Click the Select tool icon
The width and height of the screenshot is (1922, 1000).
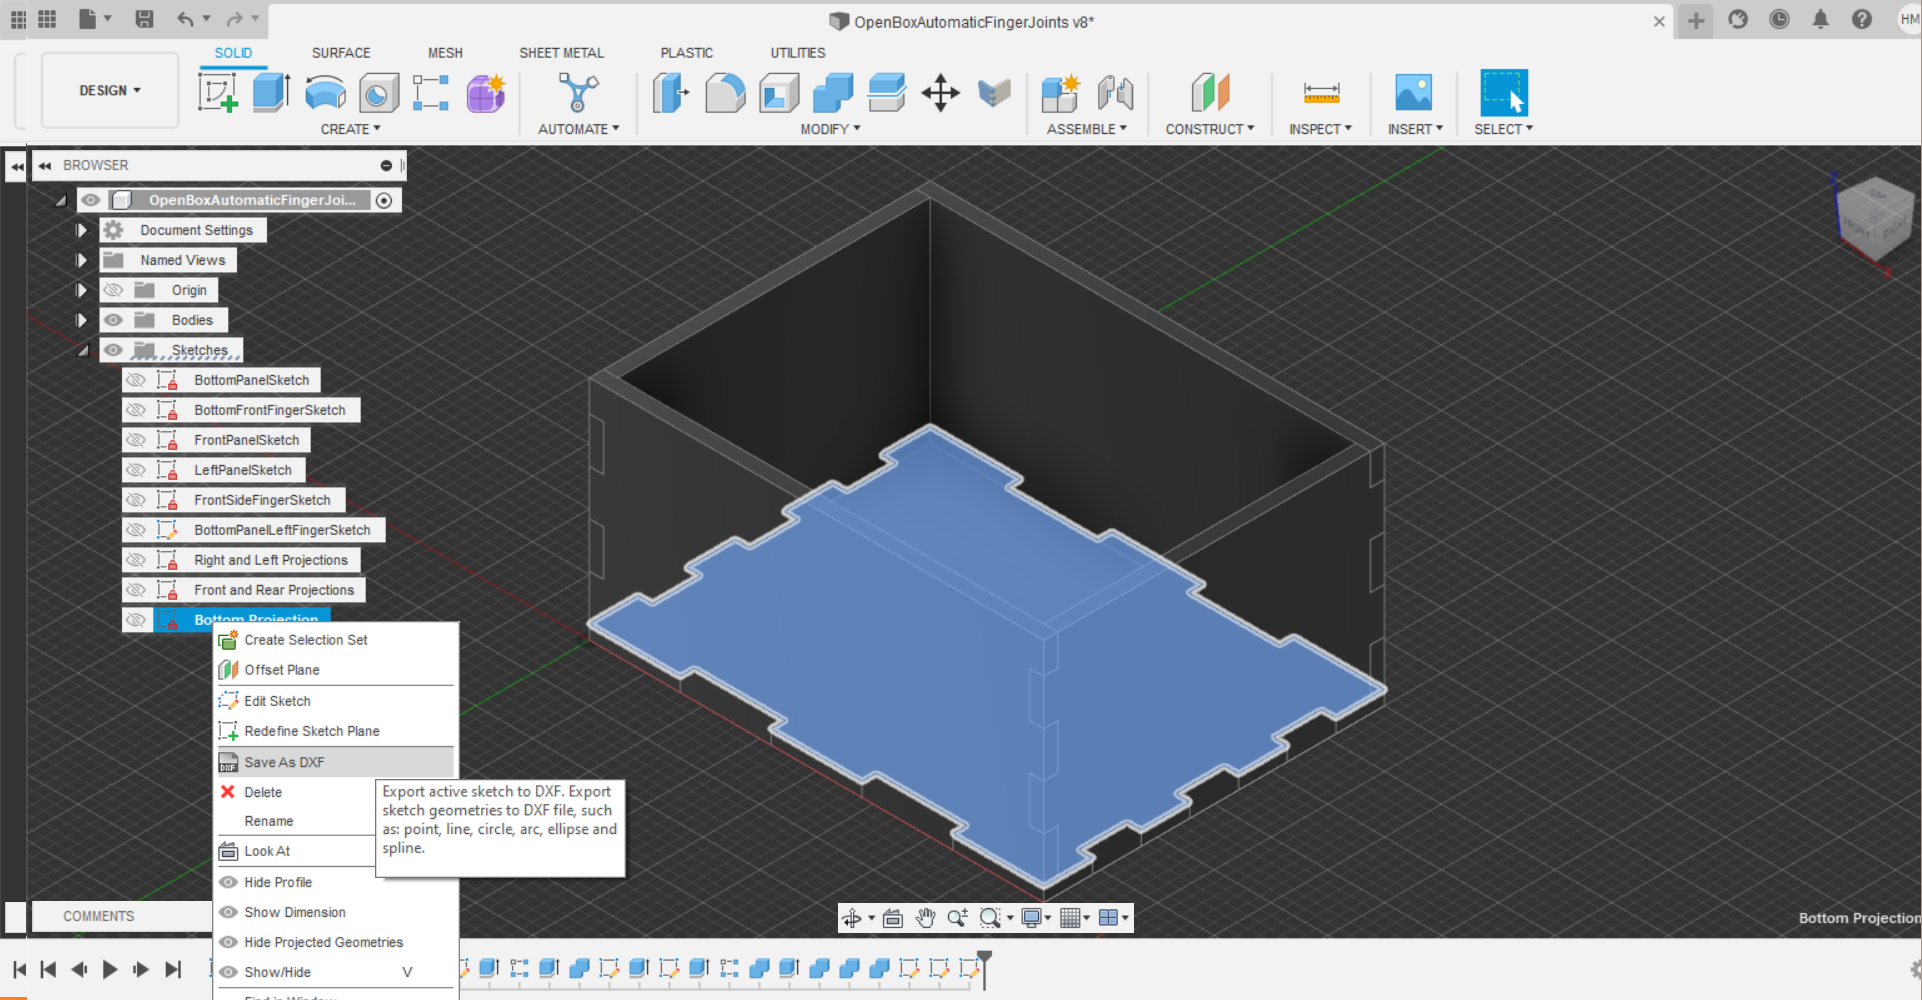coord(1504,93)
